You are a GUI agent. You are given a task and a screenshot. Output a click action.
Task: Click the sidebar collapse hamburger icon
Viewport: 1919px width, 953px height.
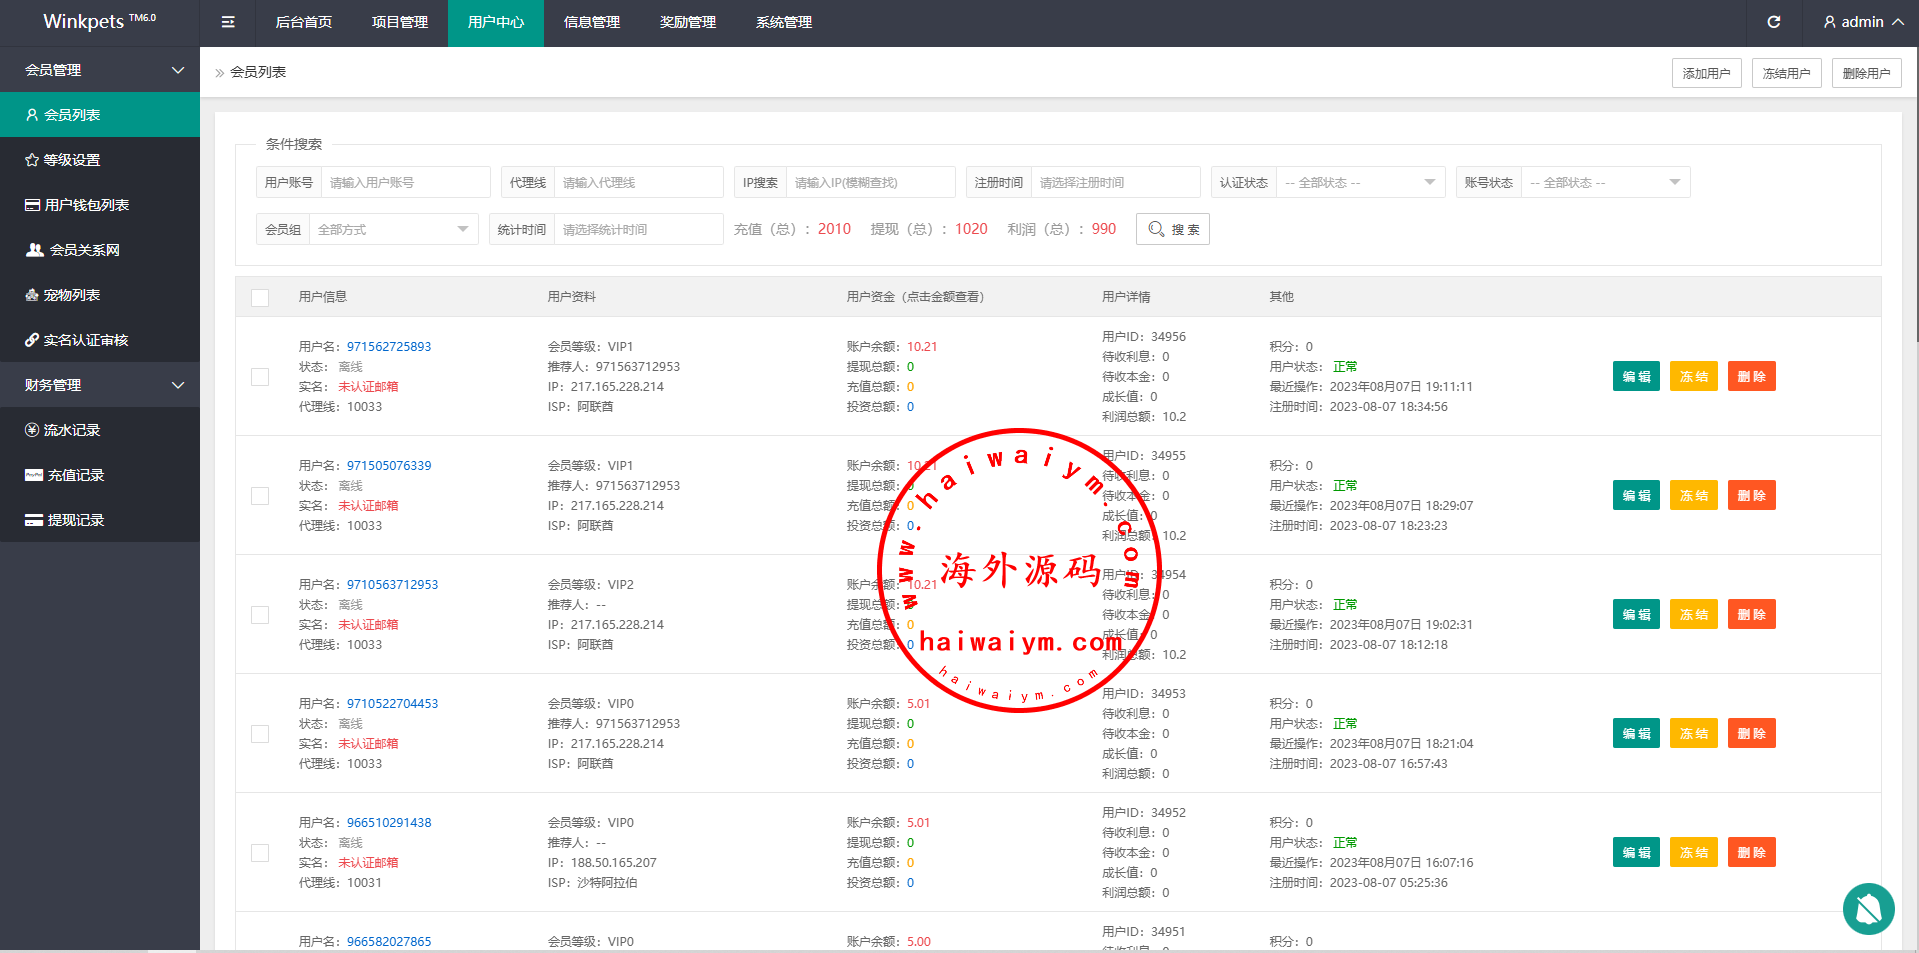click(228, 22)
